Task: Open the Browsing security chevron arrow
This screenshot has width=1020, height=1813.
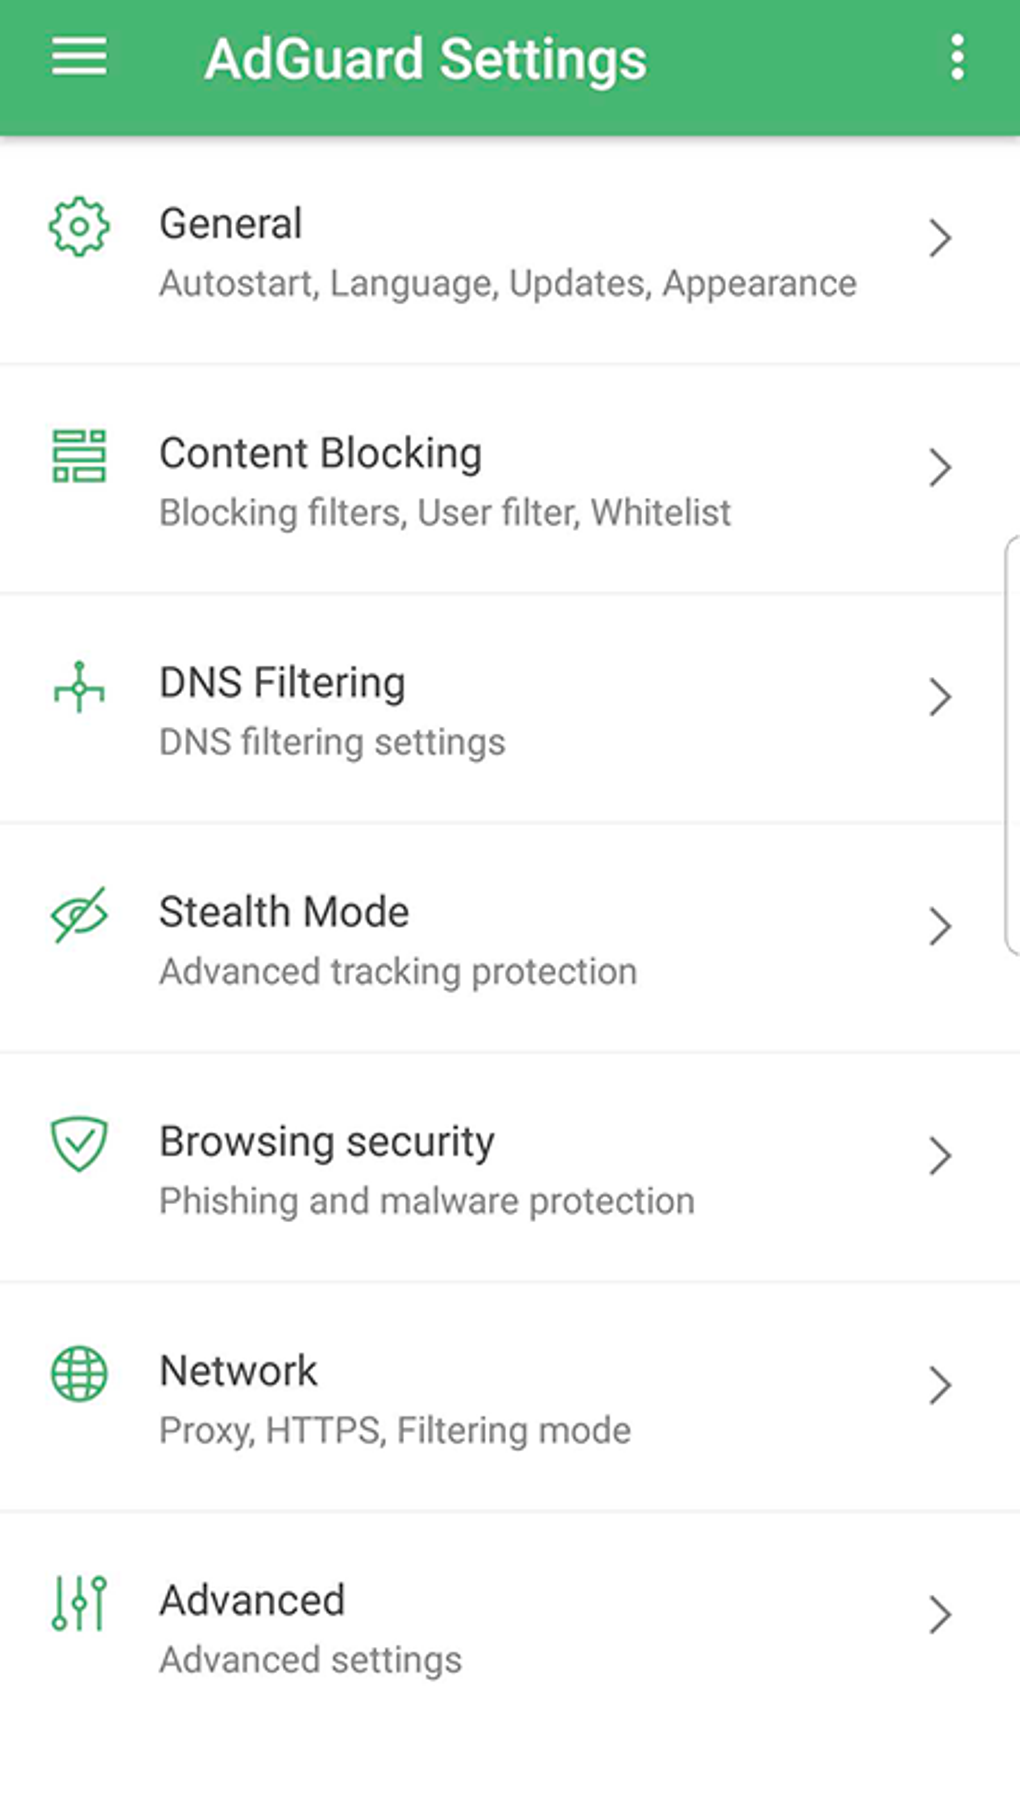Action: 939,1156
